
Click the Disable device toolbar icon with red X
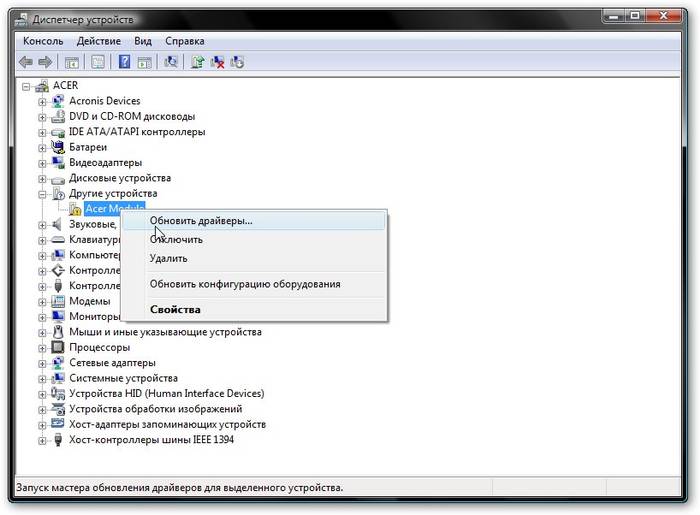coord(217,62)
